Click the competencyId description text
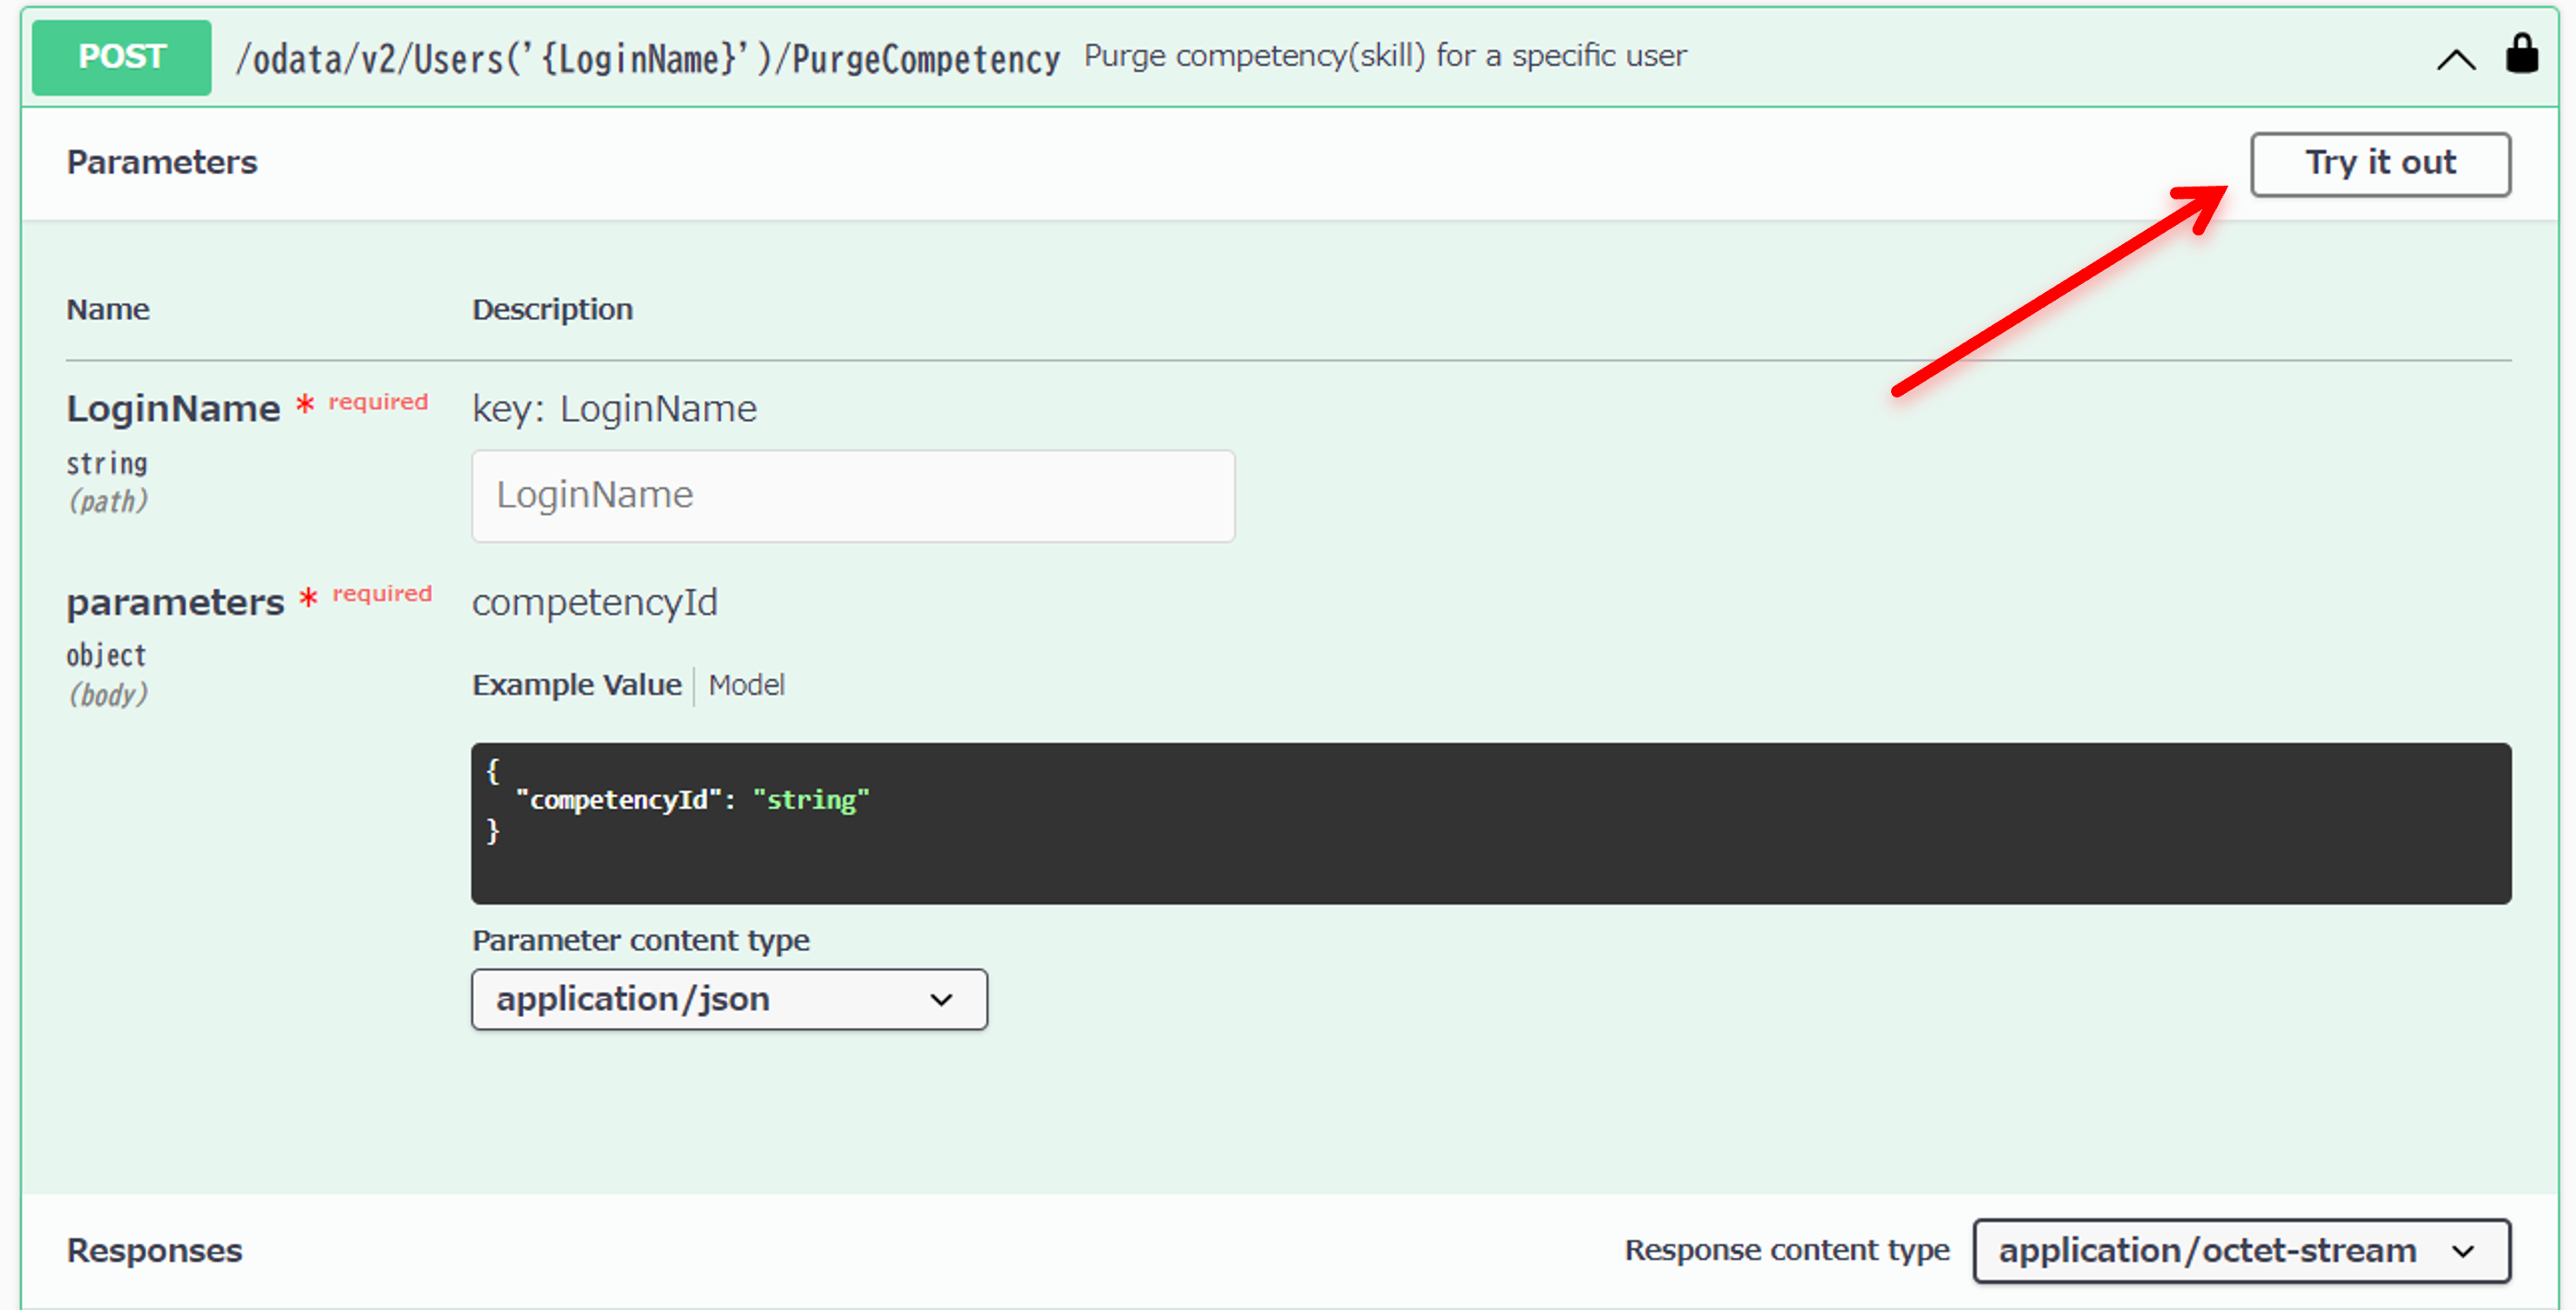 pos(595,602)
